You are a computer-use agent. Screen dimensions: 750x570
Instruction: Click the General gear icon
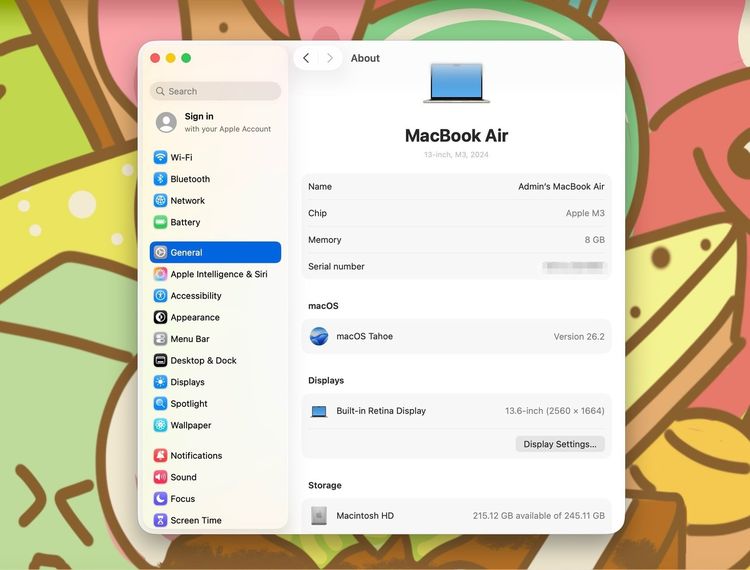[160, 252]
